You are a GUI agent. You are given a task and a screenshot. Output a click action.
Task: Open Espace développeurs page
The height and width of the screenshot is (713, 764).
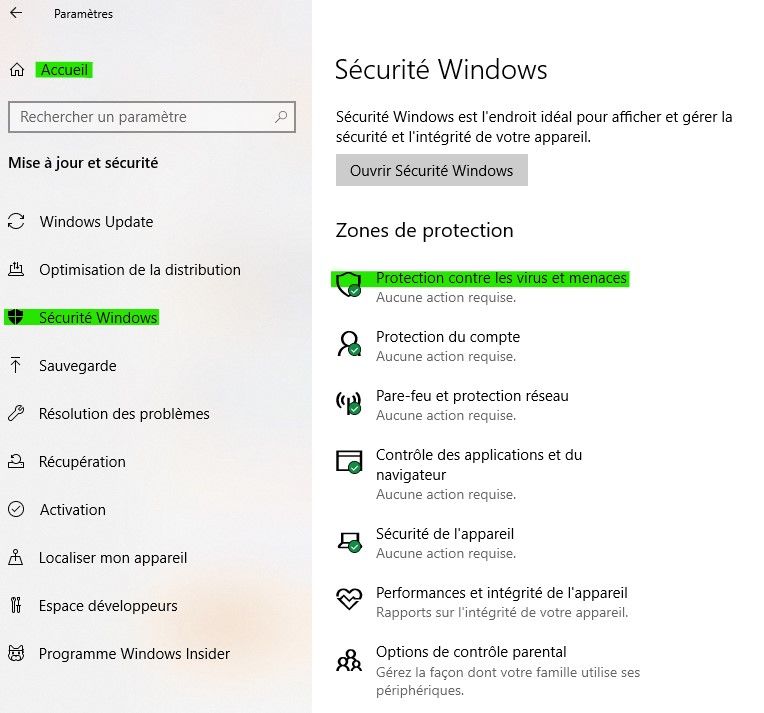[108, 606]
